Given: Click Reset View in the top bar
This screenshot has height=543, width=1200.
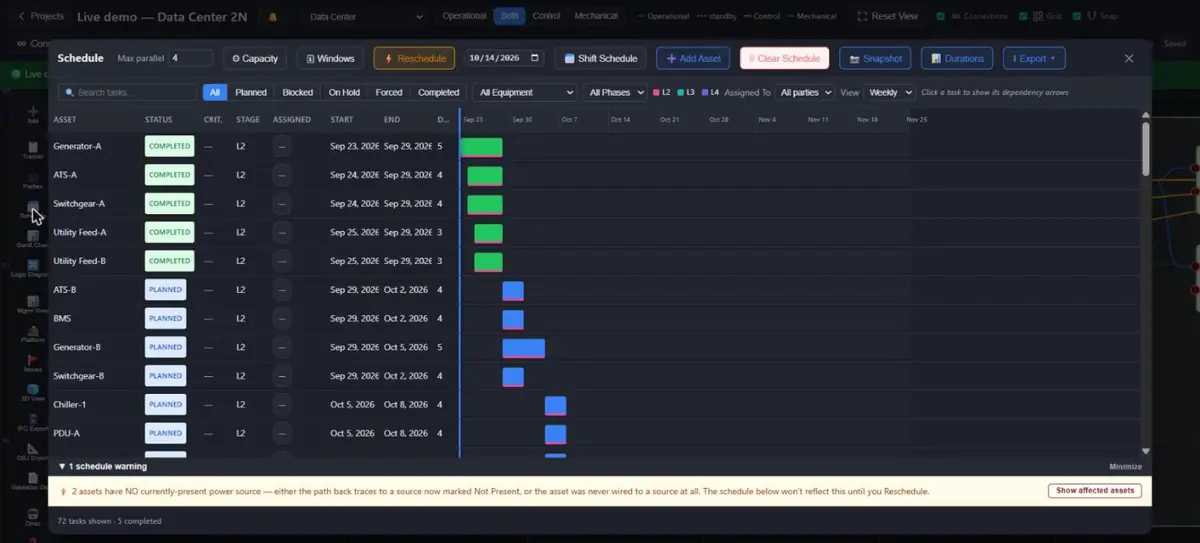Looking at the screenshot, I should [888, 16].
